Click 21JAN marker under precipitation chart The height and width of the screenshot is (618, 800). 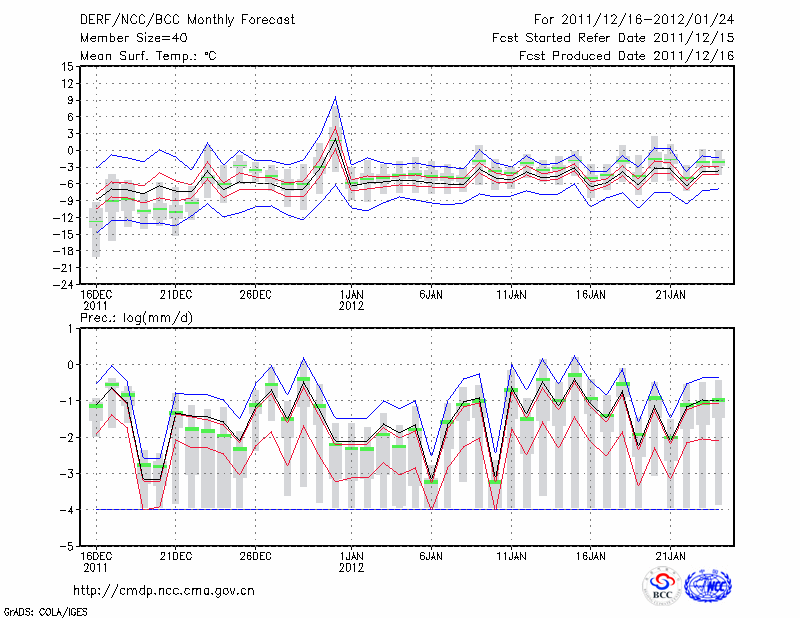point(670,555)
